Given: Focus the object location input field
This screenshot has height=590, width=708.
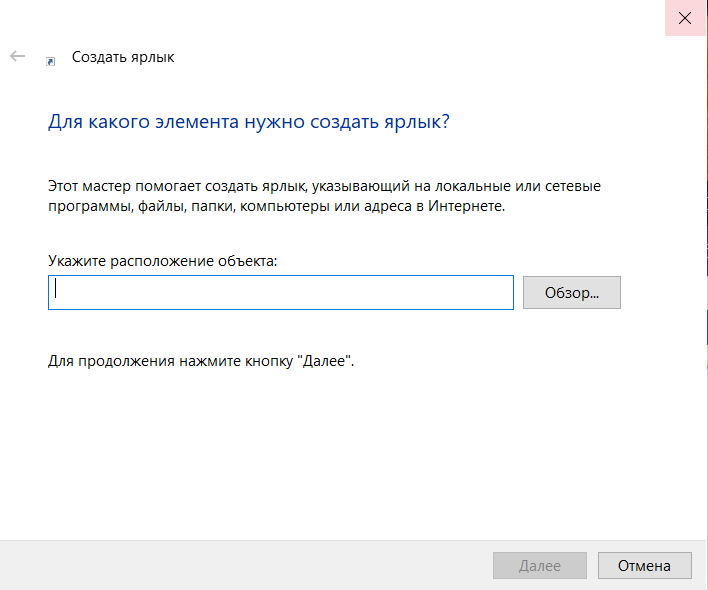Looking at the screenshot, I should [x=281, y=293].
